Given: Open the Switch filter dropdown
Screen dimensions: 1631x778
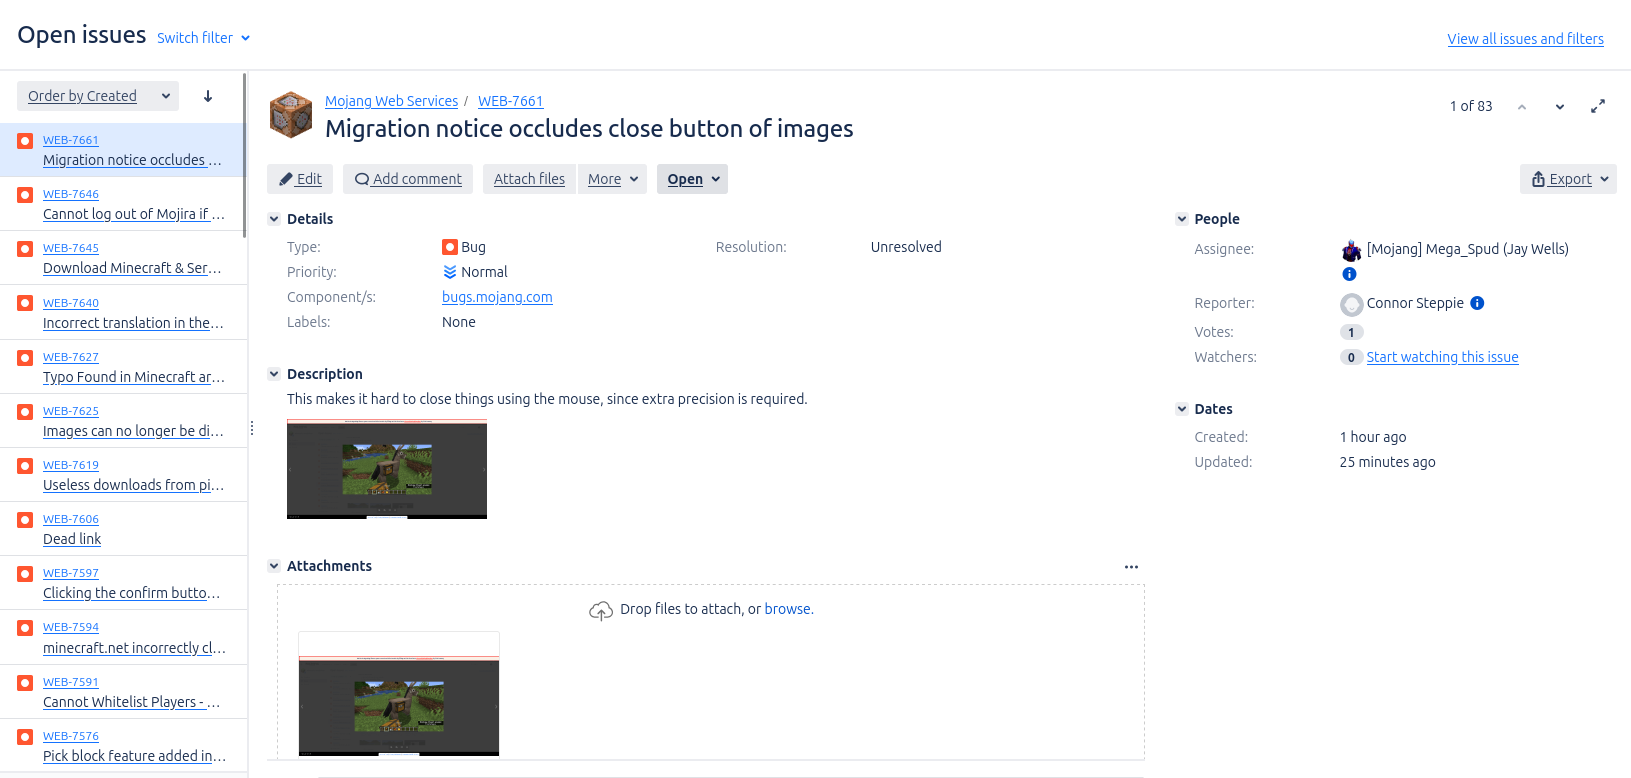Looking at the screenshot, I should [x=203, y=38].
